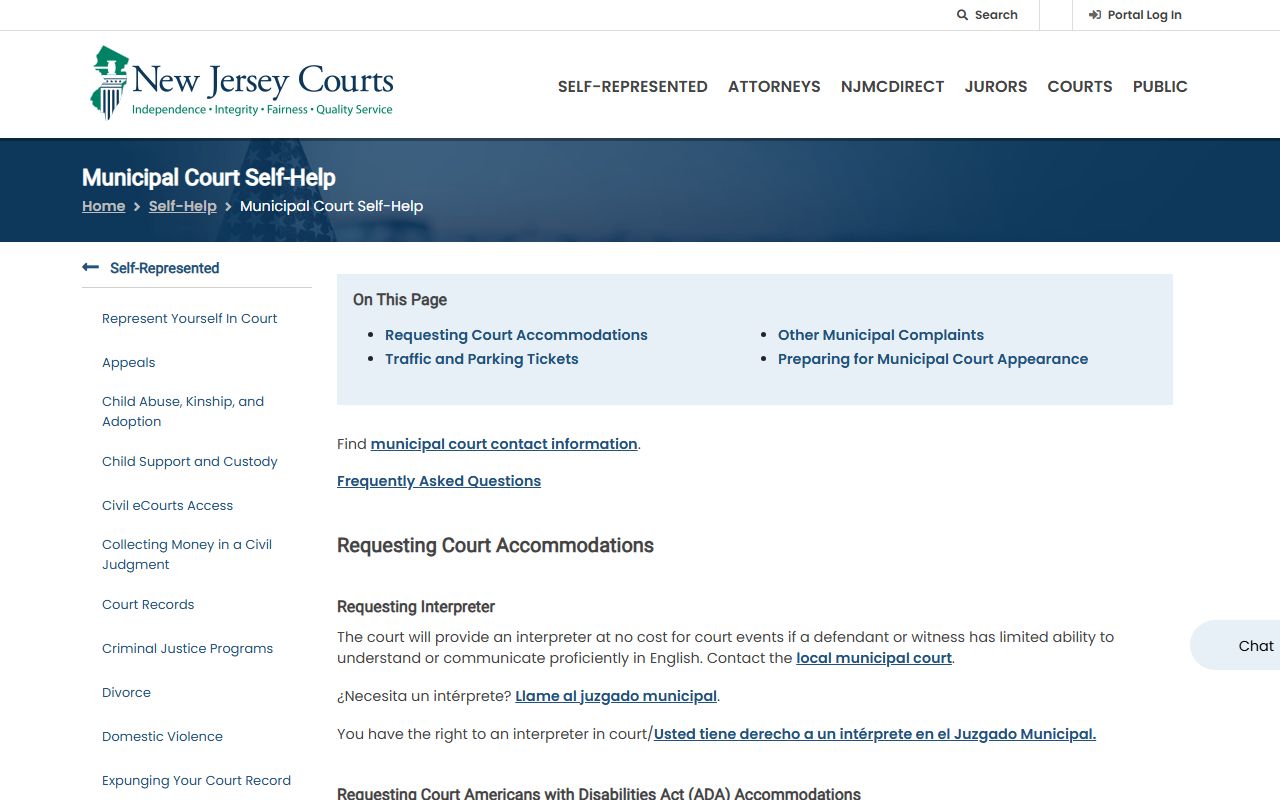This screenshot has height=800, width=1280.
Task: Click the Requesting Court Accommodations heading
Action: point(495,545)
